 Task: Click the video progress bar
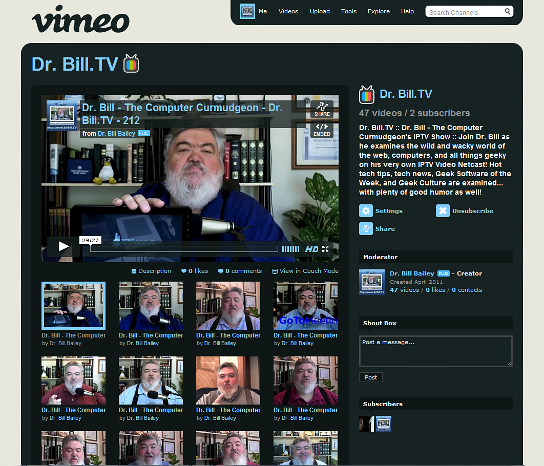(184, 249)
